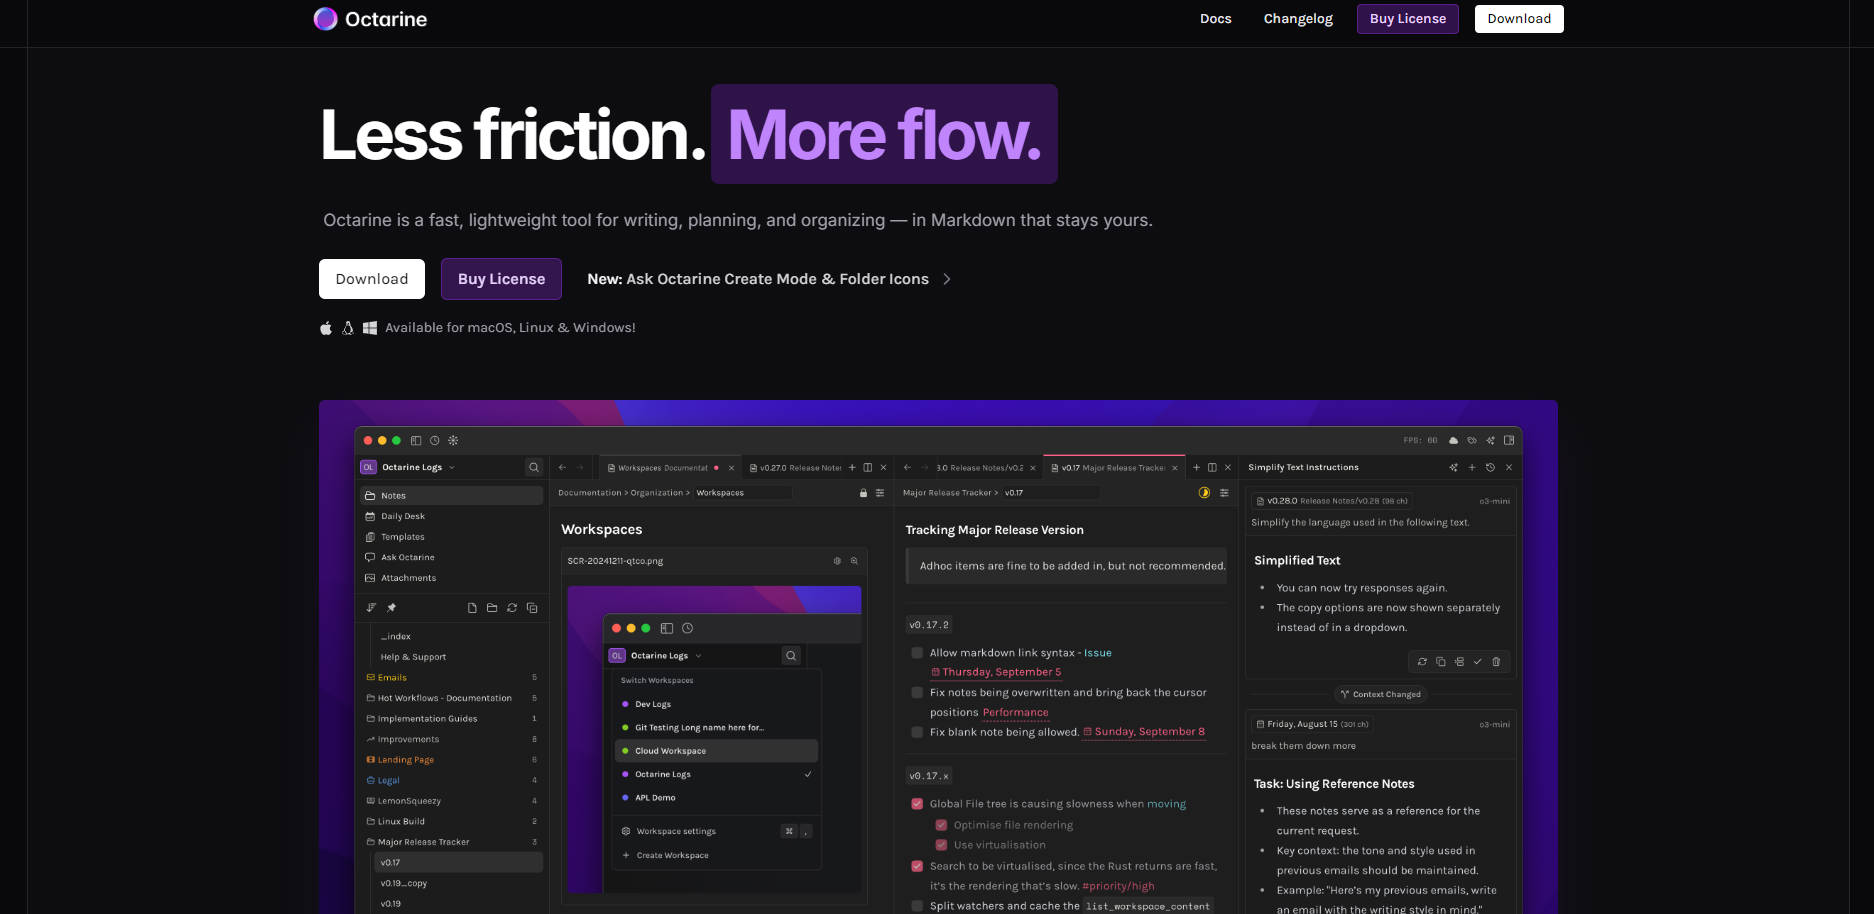Image resolution: width=1874 pixels, height=914 pixels.
Task: Uncheck the 'Global File tree is causing slowness' checkbox
Action: click(917, 804)
